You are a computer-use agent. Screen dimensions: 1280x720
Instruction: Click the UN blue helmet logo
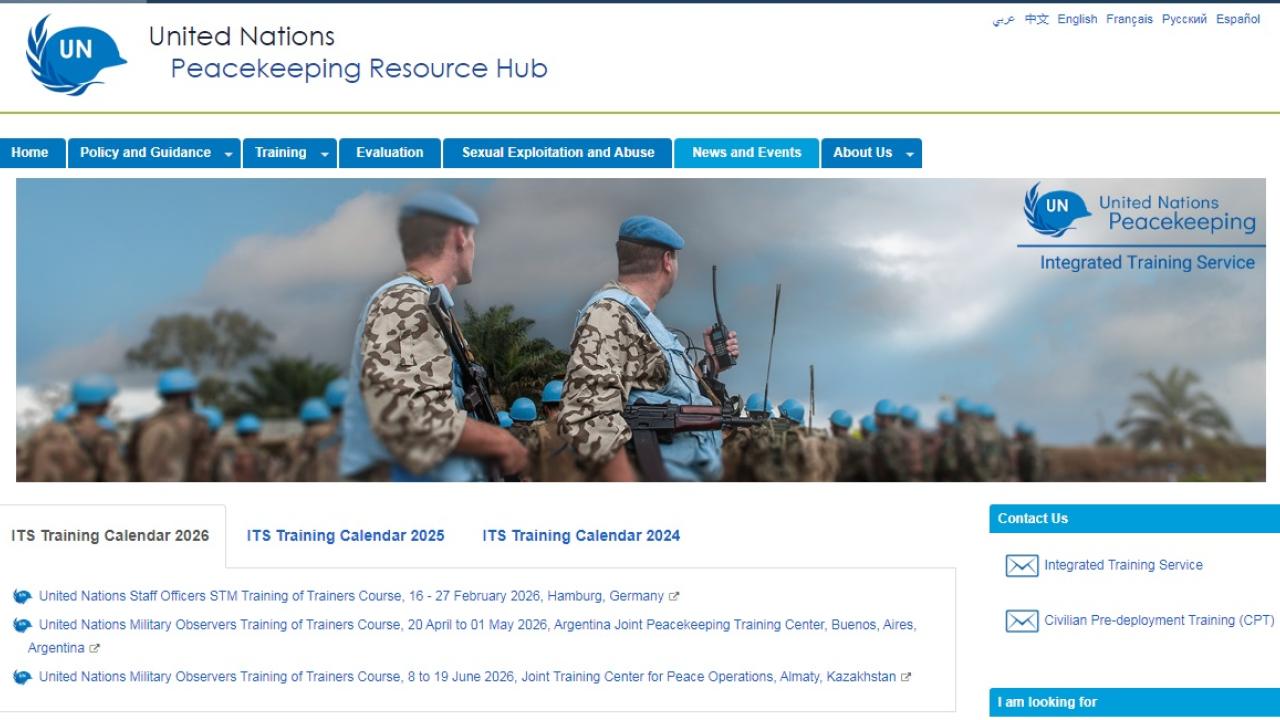click(x=76, y=55)
